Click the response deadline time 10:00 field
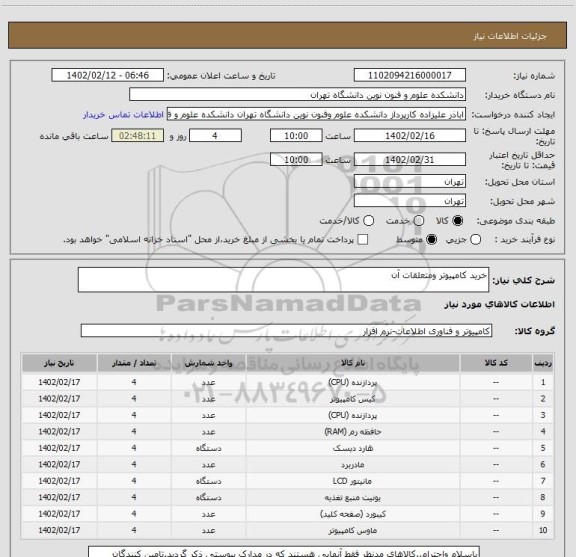Screen dimensions: 576x557 click(296, 136)
